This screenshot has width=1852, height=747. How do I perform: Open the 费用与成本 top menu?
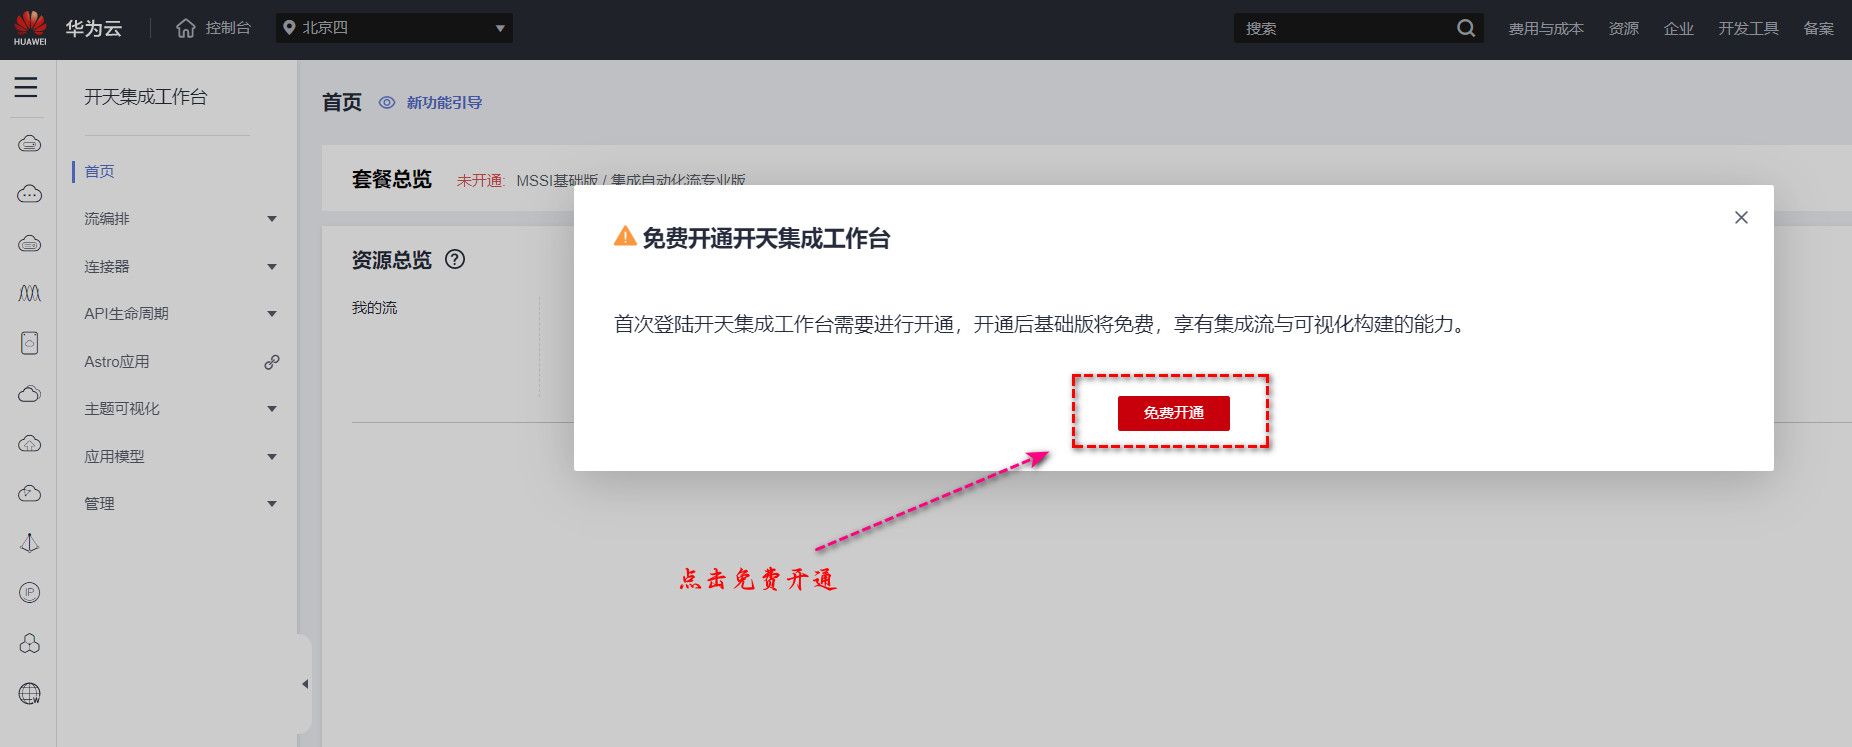click(x=1546, y=28)
